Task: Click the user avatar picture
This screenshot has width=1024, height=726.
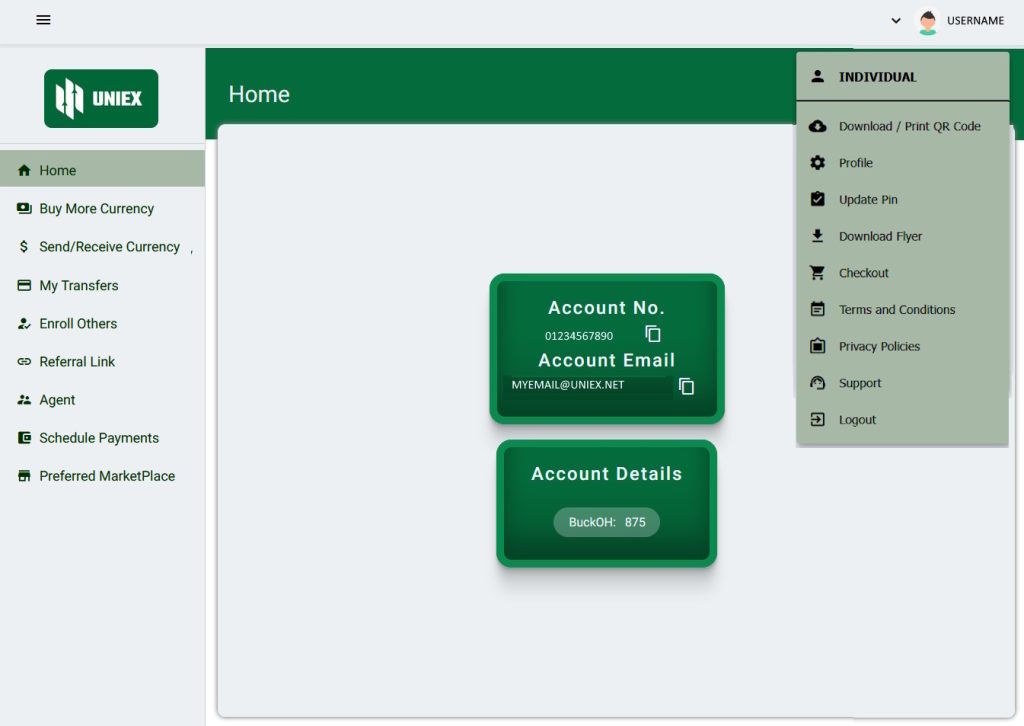Action: point(928,21)
